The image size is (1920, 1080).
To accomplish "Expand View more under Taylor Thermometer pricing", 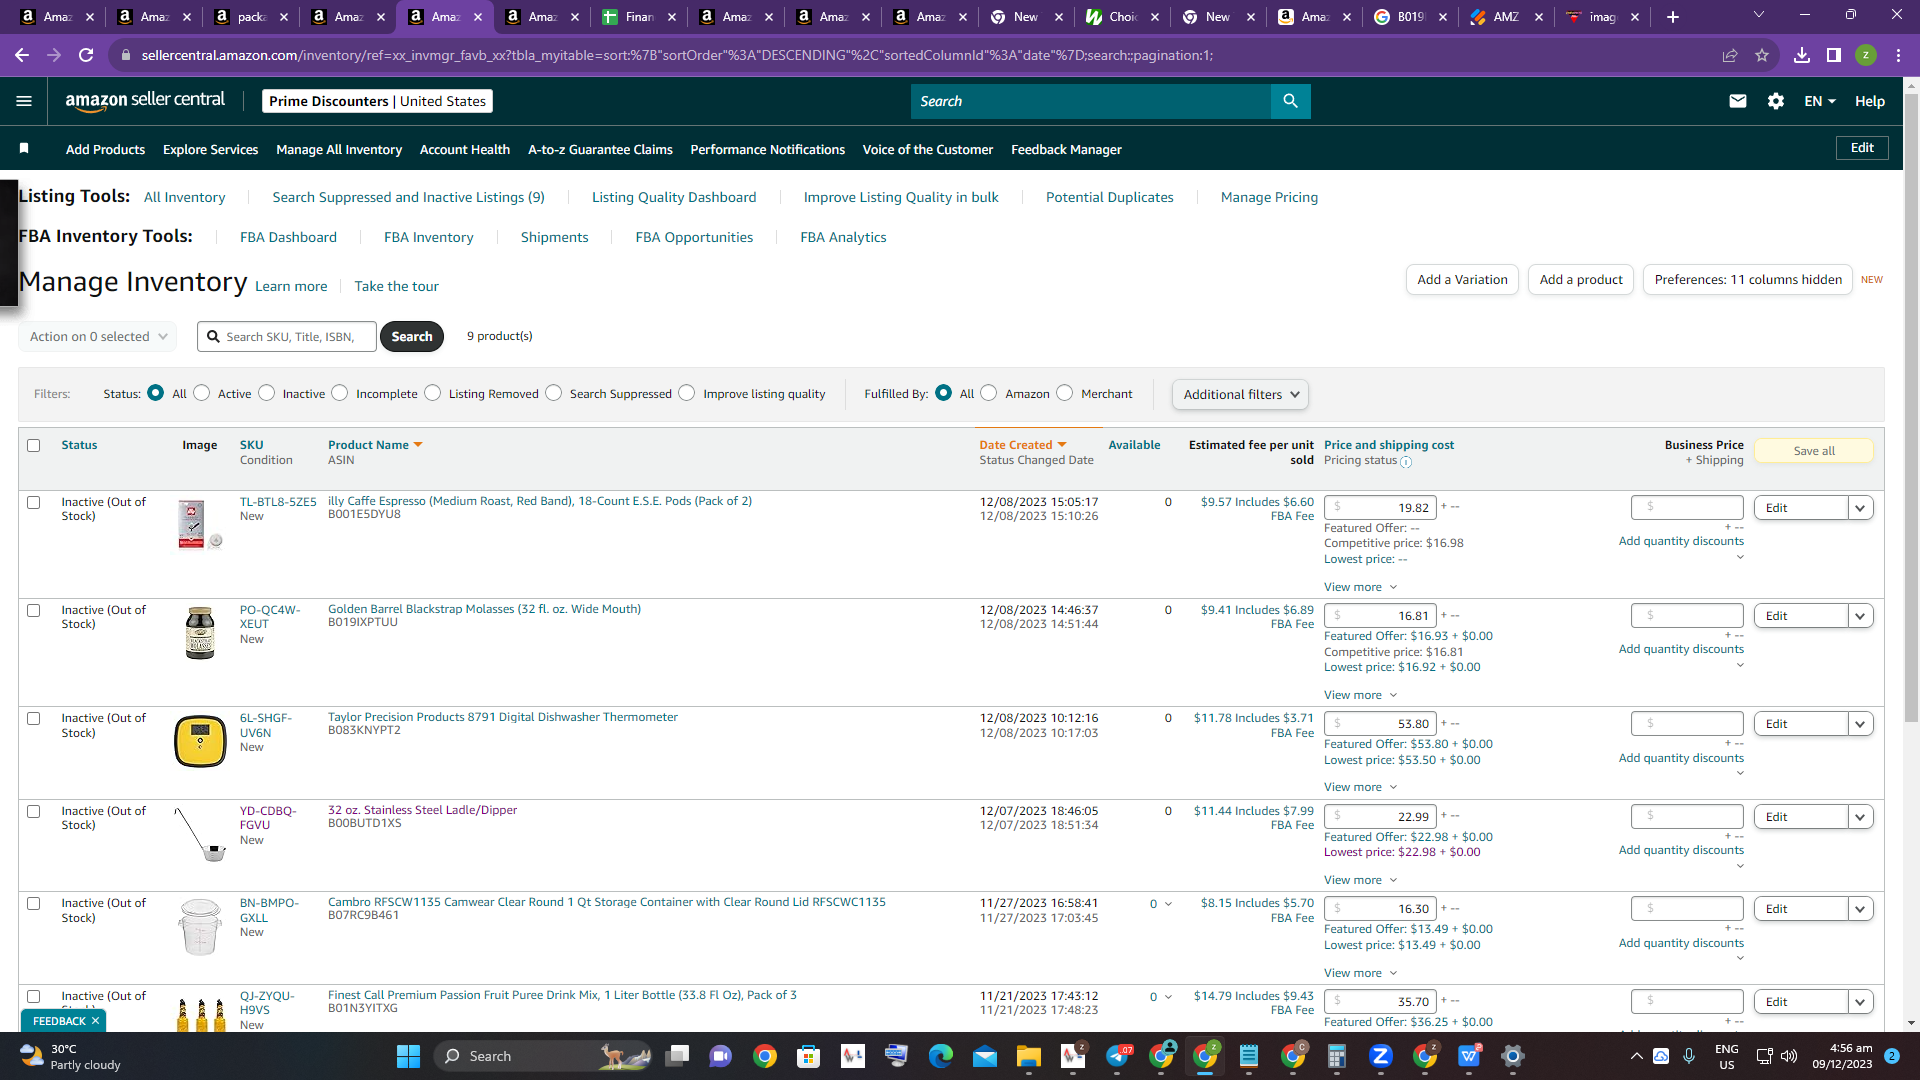I will (1360, 787).
